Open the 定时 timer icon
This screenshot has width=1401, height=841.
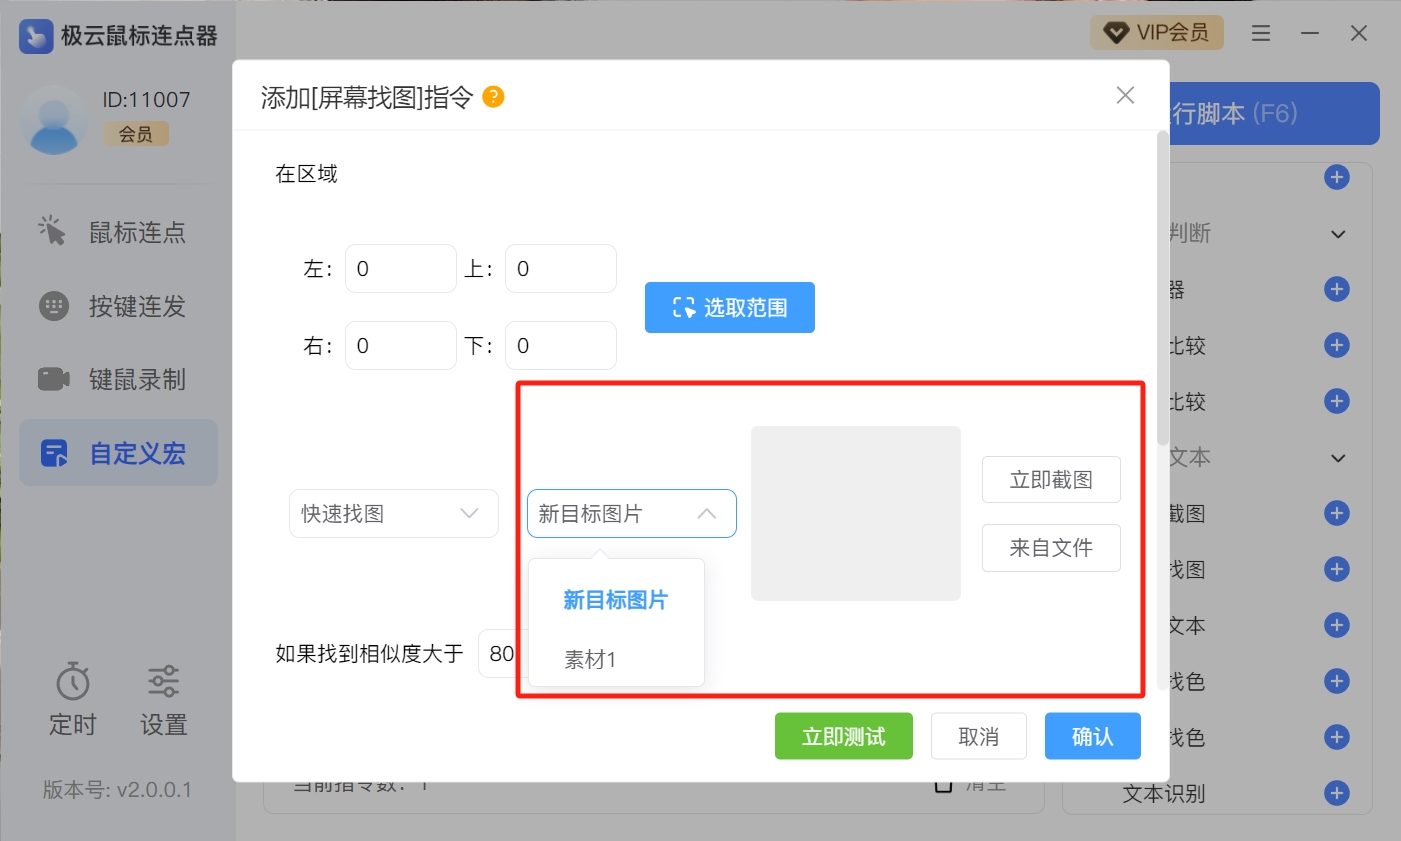point(73,682)
